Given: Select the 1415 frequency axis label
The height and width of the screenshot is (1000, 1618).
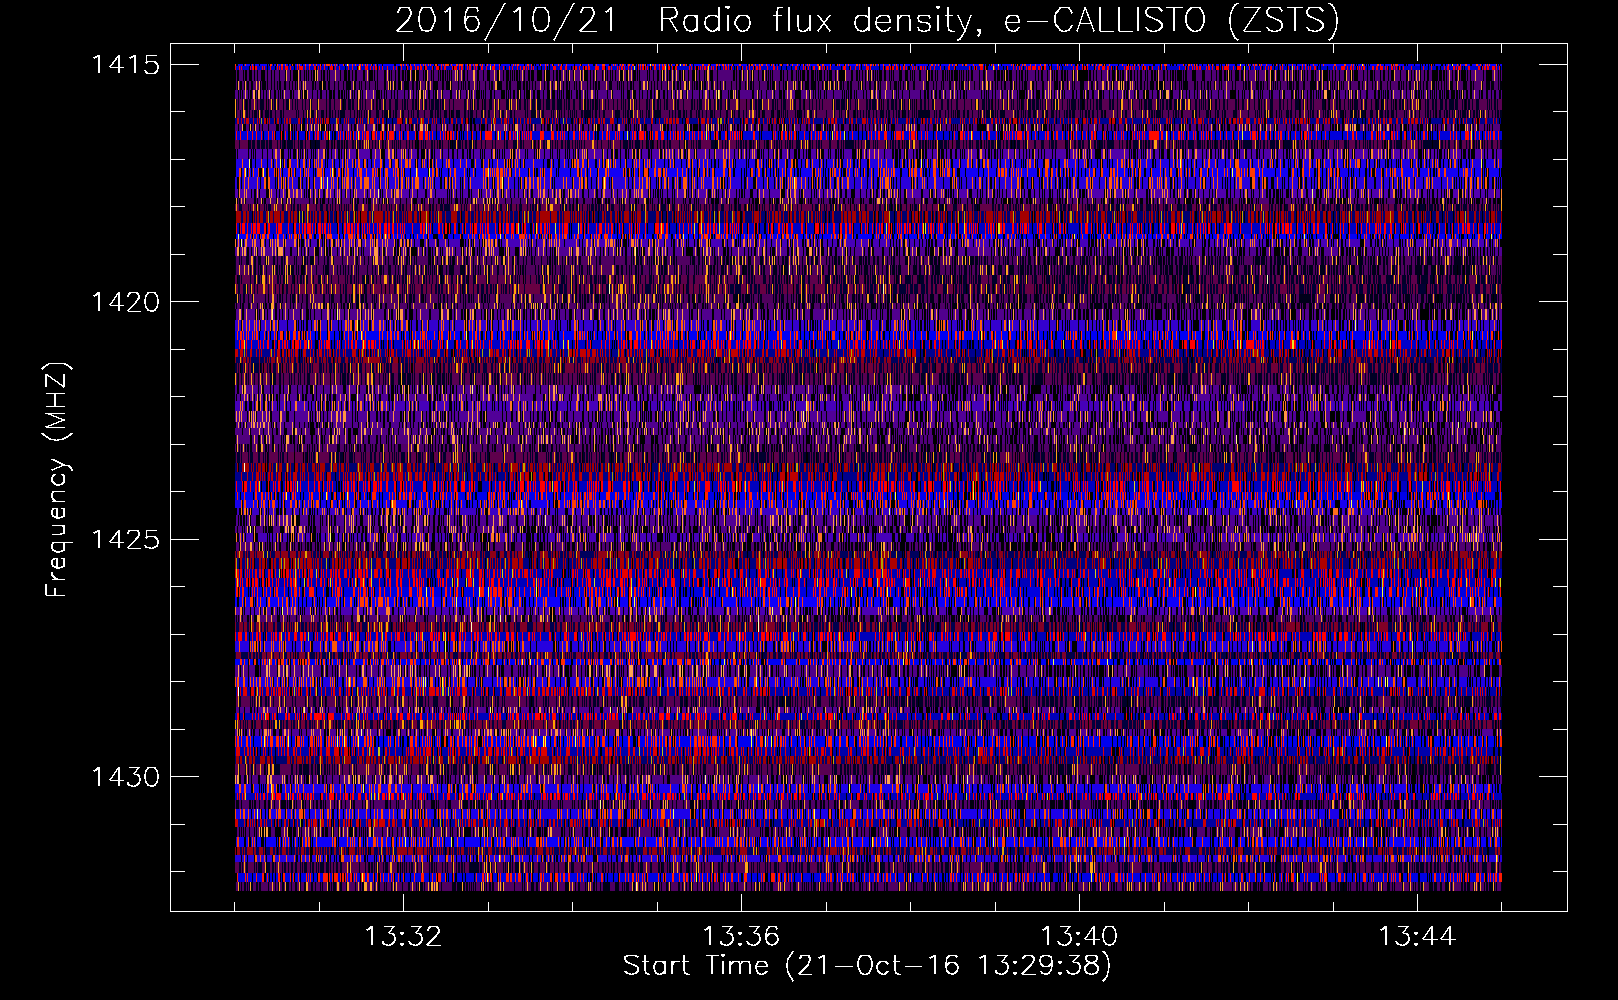Looking at the screenshot, I should 125,65.
